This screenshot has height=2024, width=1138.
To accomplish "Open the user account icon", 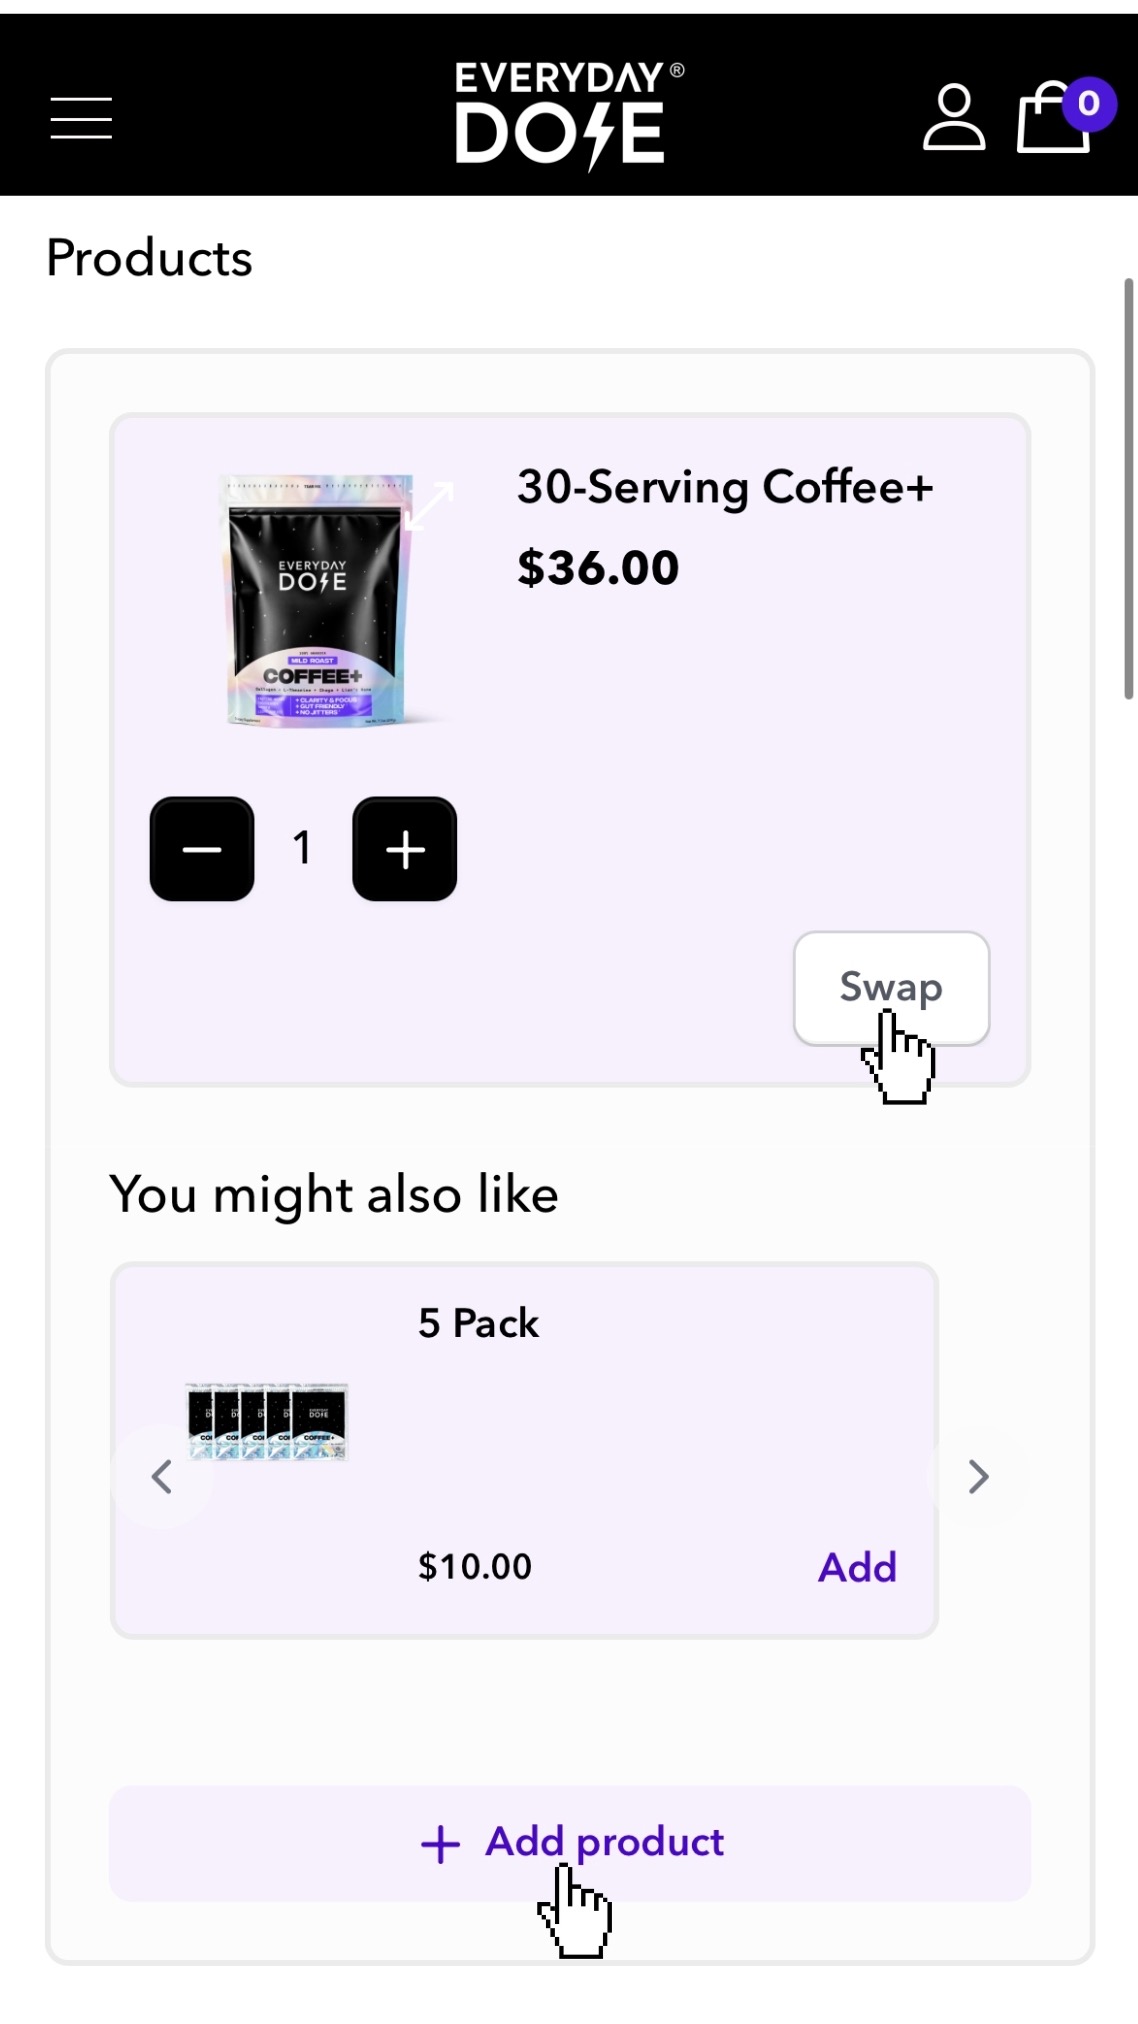I will 953,118.
